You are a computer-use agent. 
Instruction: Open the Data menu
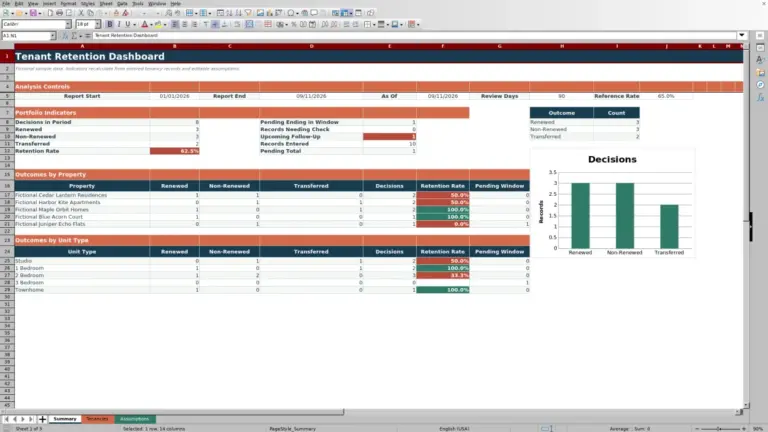coord(122,3)
